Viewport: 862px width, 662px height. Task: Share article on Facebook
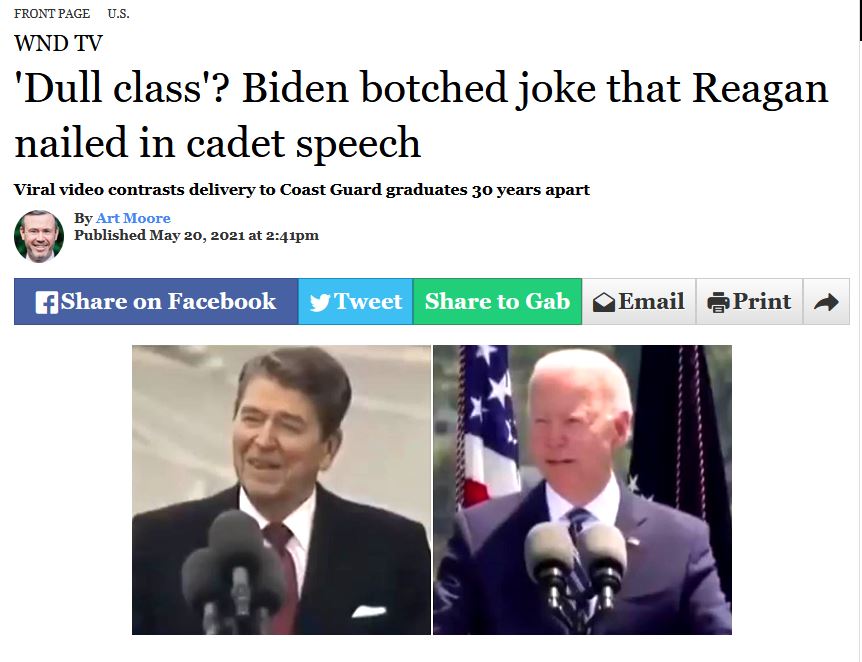click(156, 301)
